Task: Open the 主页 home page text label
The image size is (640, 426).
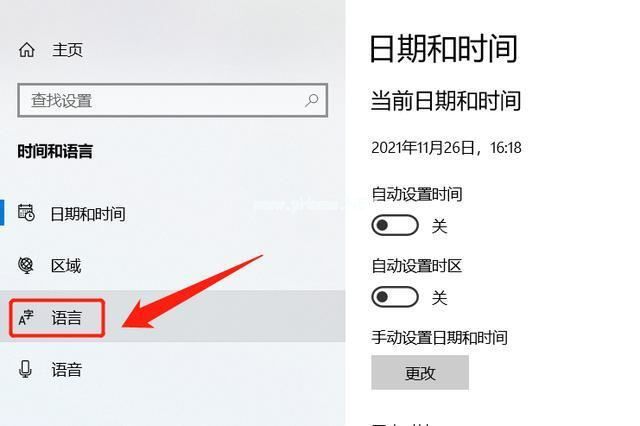Action: click(x=67, y=50)
